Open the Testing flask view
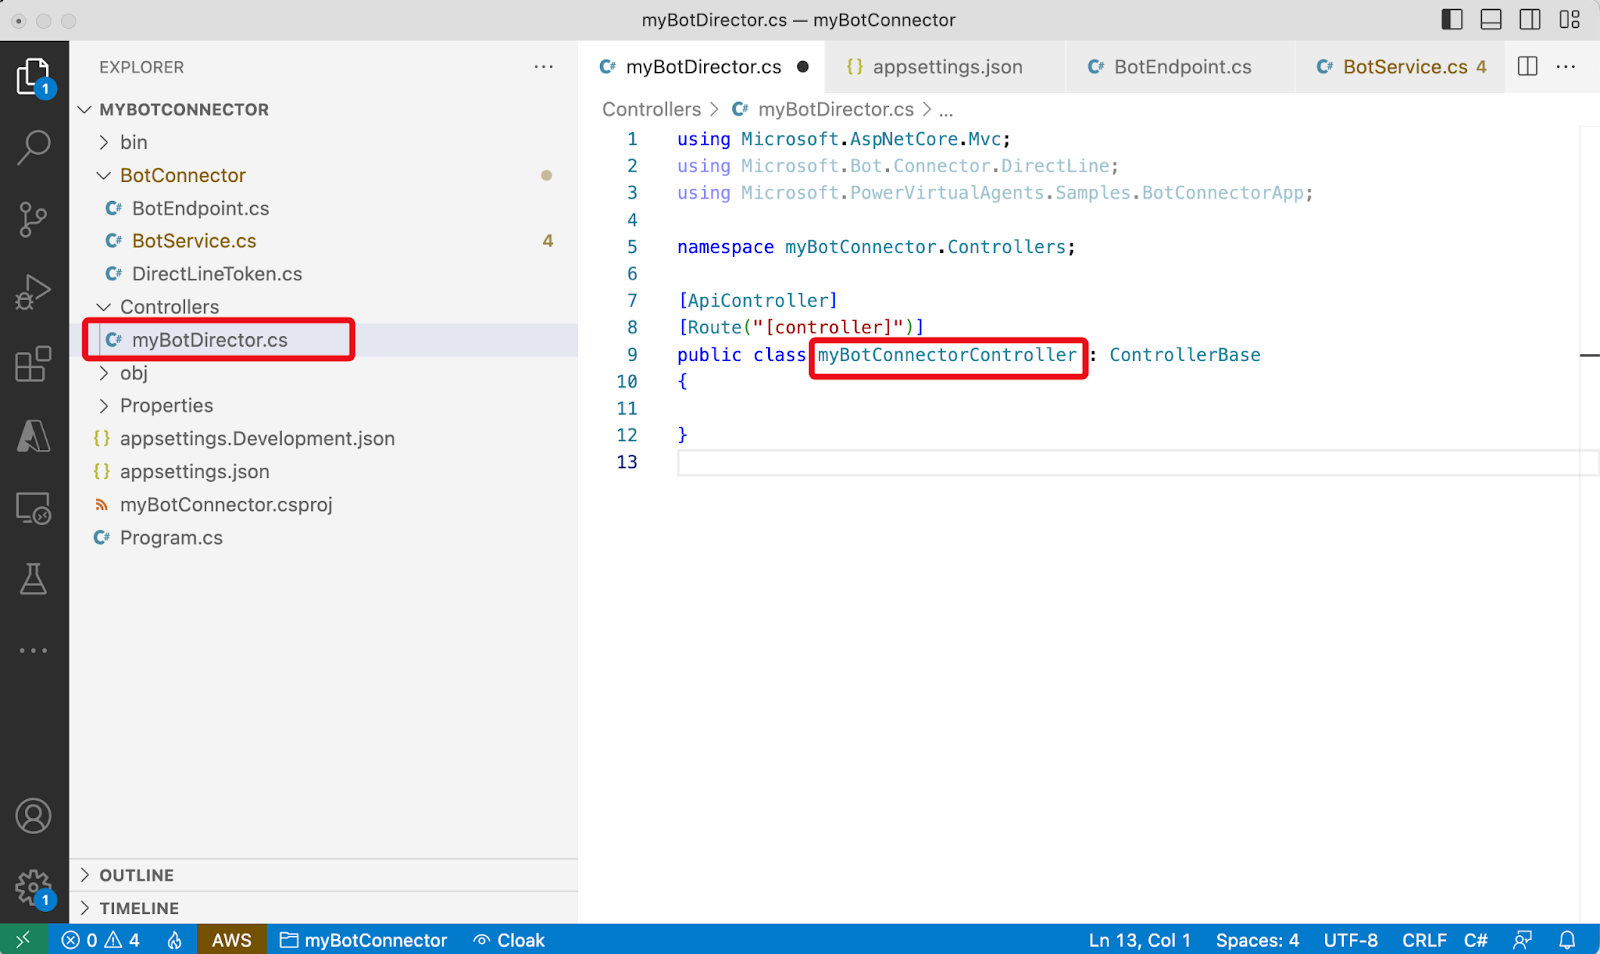 [33, 579]
